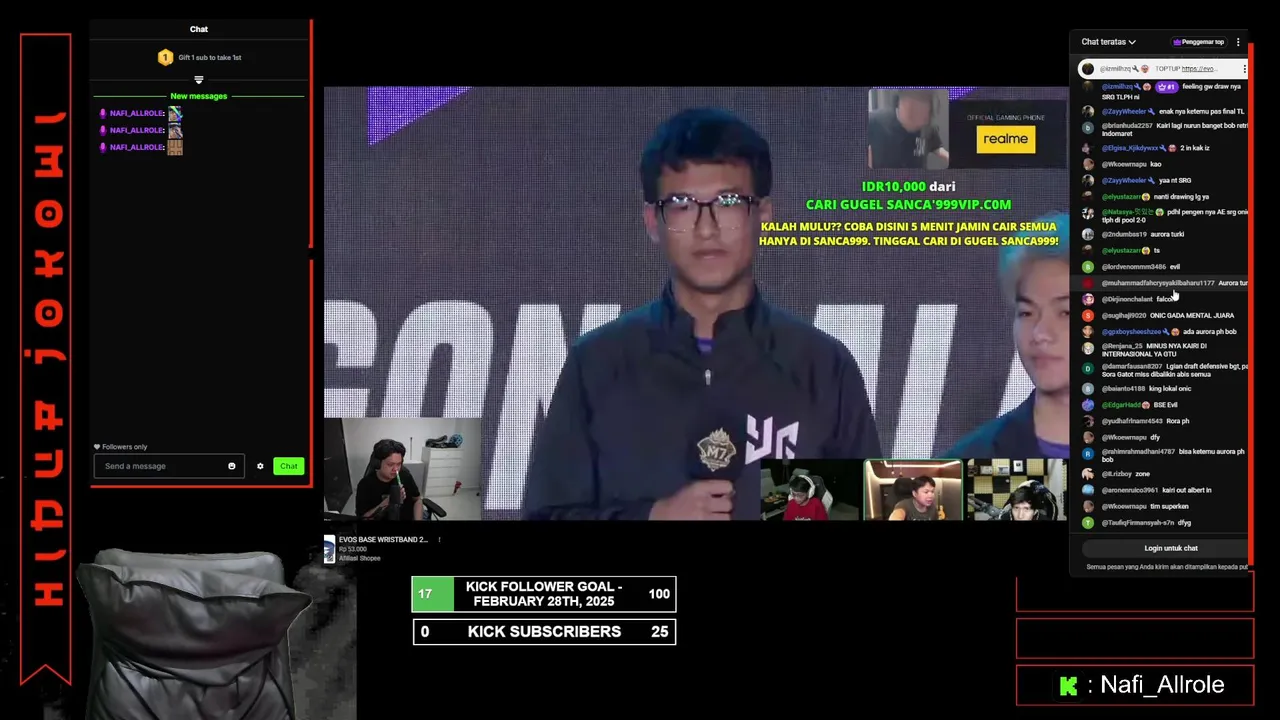
Task: Click the 'Chat' header tab of Kick panel
Action: pyautogui.click(x=199, y=29)
